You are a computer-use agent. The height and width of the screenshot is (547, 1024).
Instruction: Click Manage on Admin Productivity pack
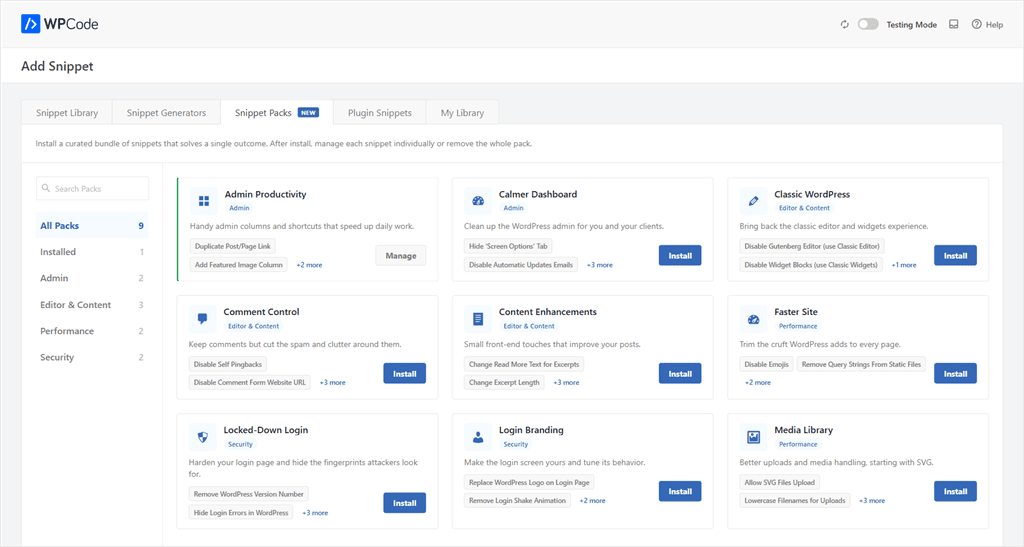pyautogui.click(x=401, y=255)
